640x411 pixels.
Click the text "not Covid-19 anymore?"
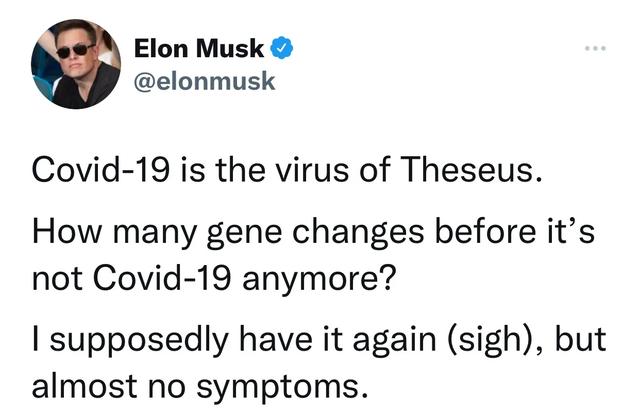coord(214,278)
